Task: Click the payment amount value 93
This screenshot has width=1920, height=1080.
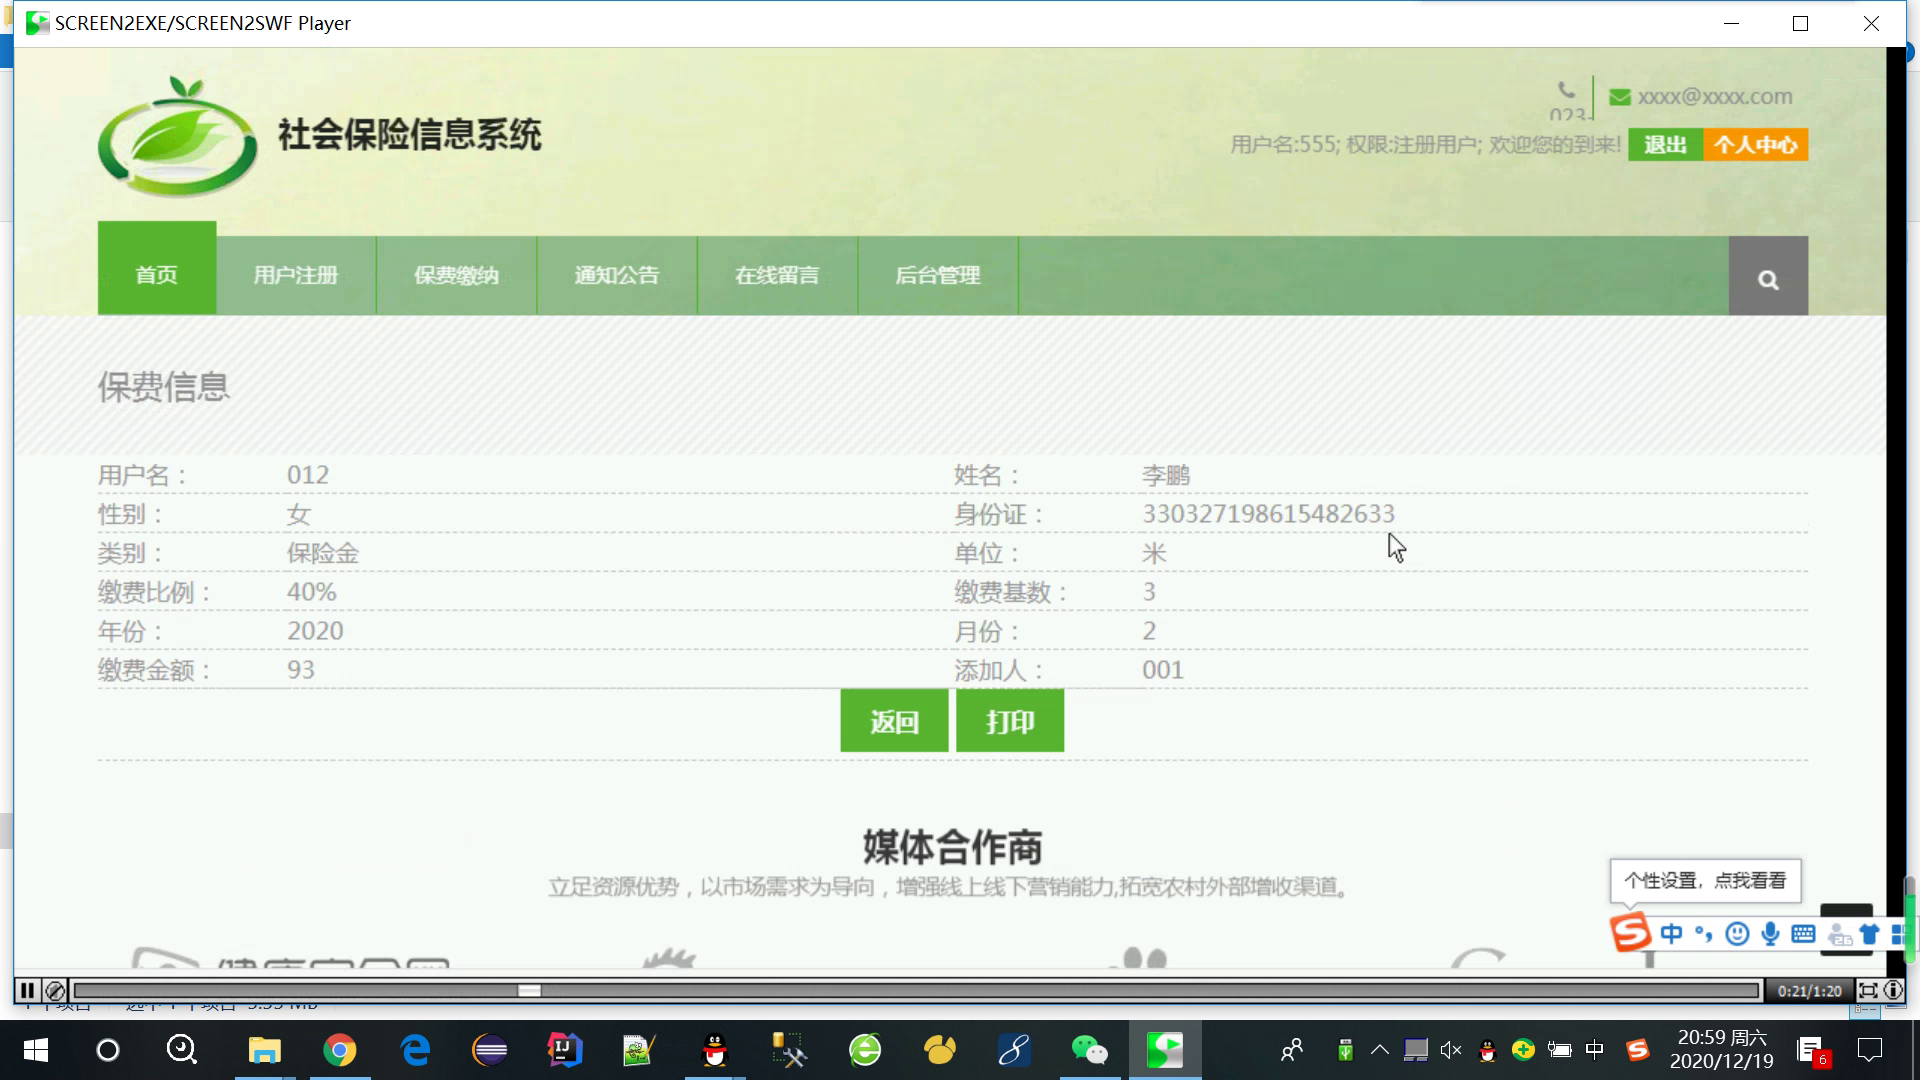Action: click(x=301, y=670)
